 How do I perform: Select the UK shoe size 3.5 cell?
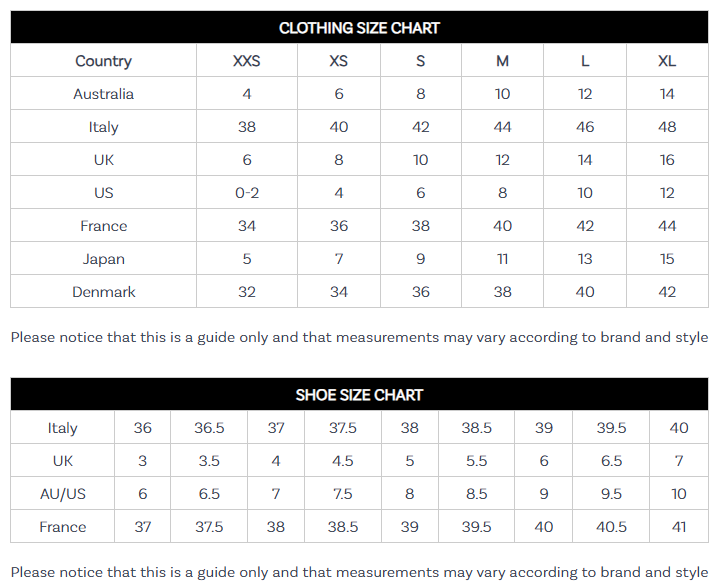pos(209,461)
